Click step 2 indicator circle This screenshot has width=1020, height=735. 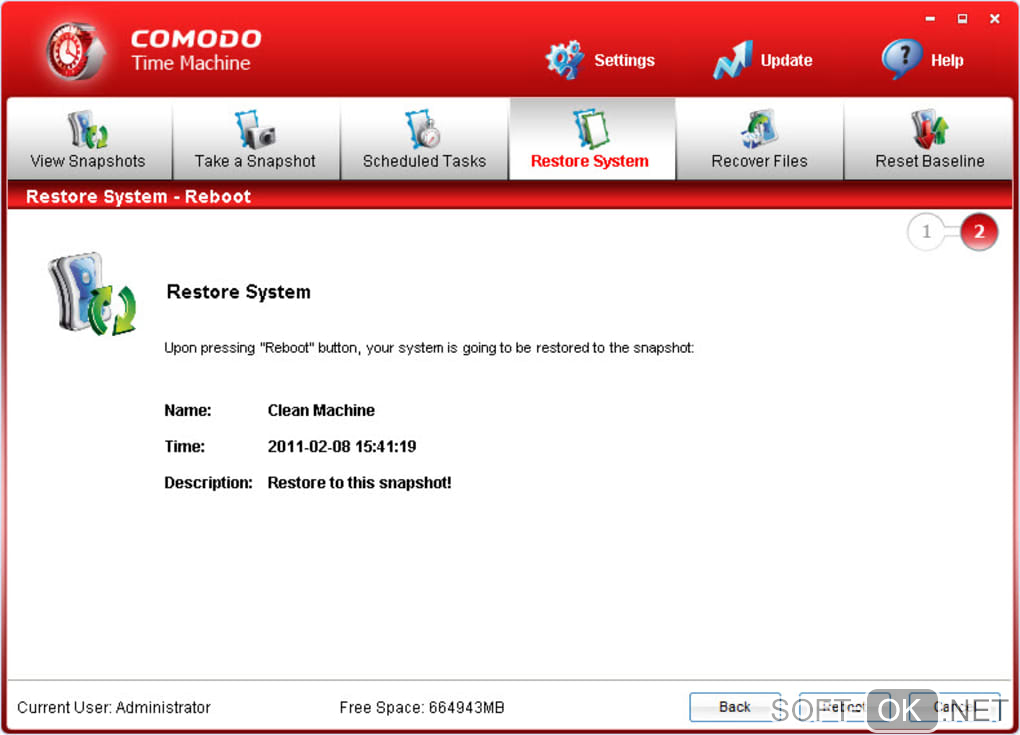(979, 232)
